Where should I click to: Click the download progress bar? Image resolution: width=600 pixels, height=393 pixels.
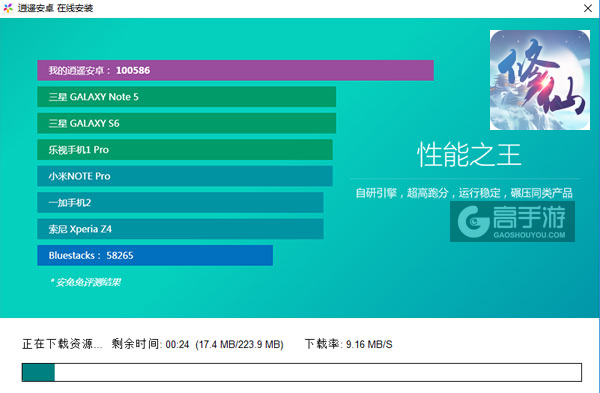coord(302,372)
